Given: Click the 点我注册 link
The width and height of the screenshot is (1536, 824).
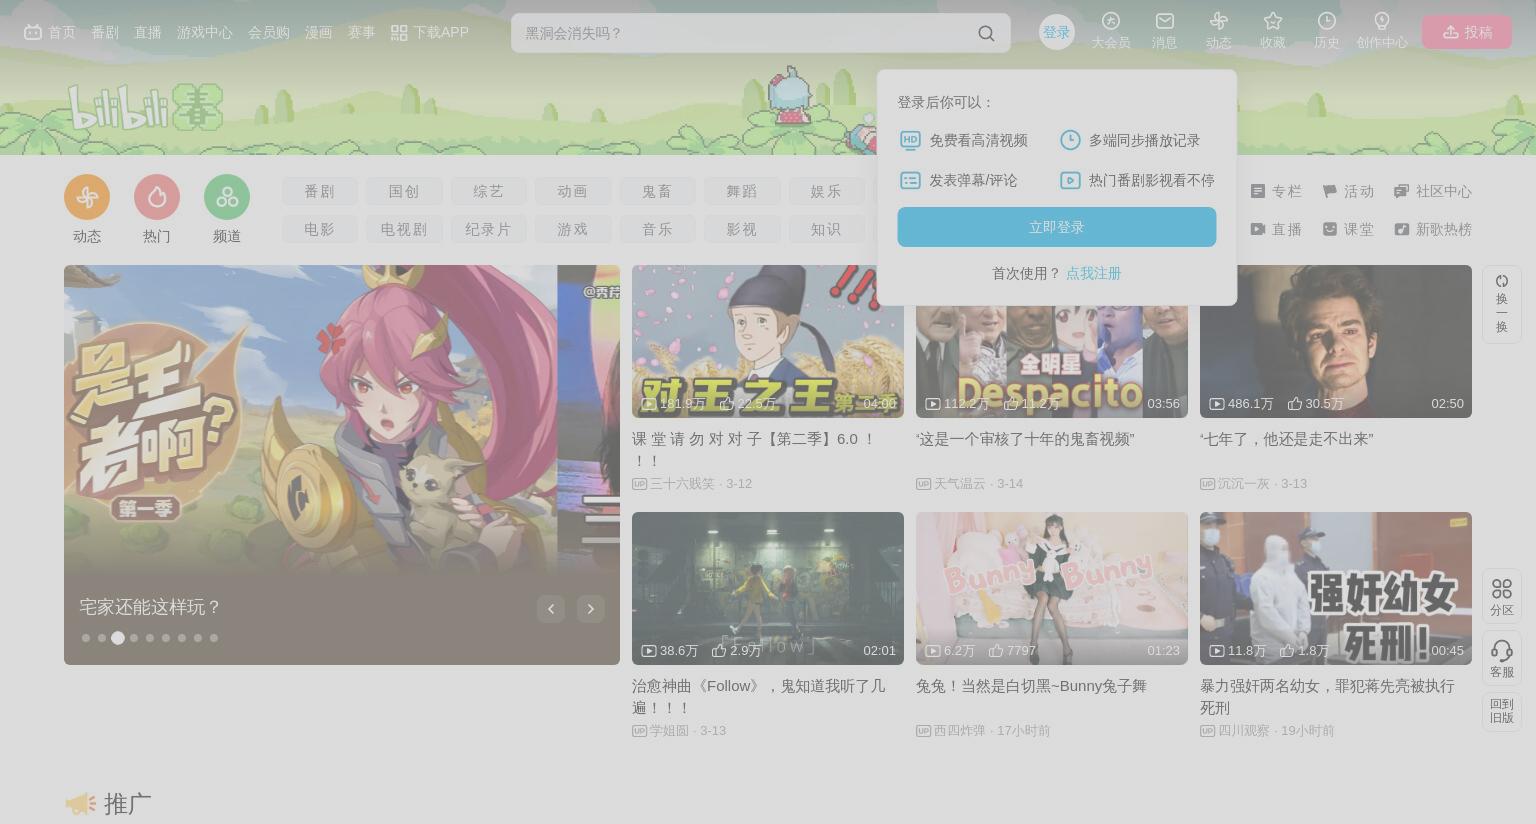Looking at the screenshot, I should tap(1093, 273).
